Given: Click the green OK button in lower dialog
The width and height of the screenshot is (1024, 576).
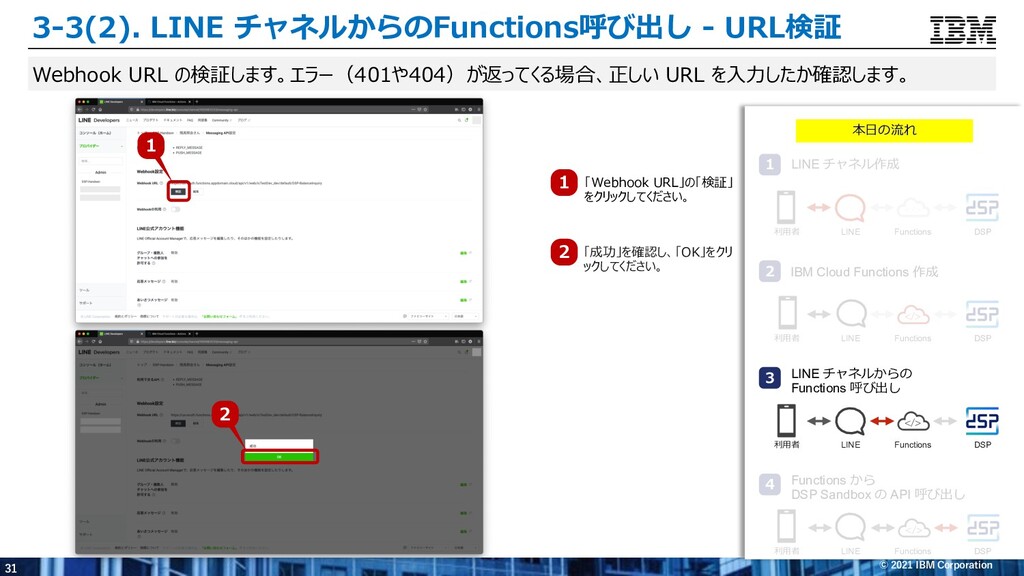Looking at the screenshot, I should point(280,457).
